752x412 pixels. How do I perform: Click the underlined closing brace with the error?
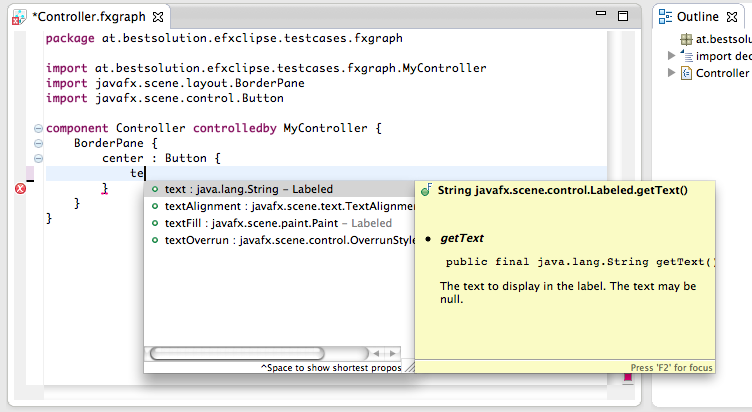pyautogui.click(x=105, y=188)
